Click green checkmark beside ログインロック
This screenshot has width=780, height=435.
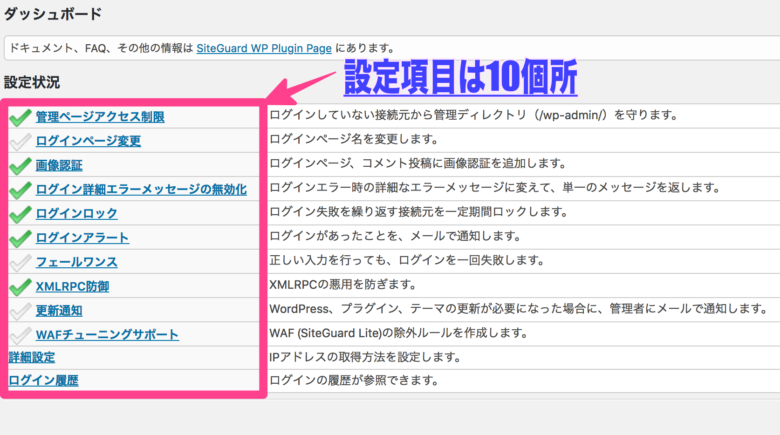point(20,215)
